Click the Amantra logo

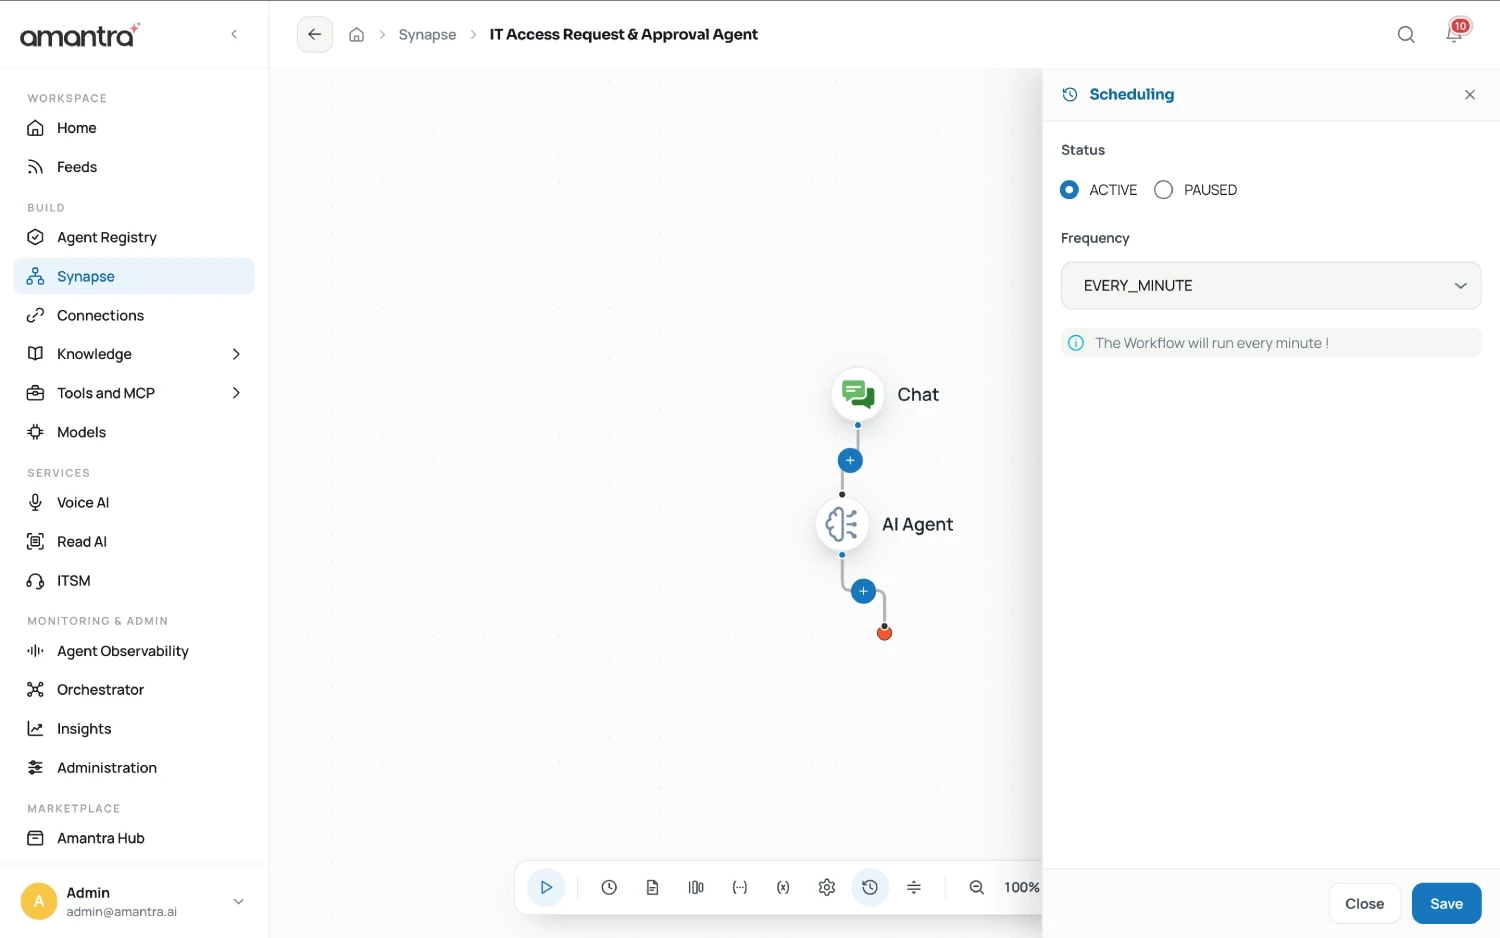click(x=80, y=35)
